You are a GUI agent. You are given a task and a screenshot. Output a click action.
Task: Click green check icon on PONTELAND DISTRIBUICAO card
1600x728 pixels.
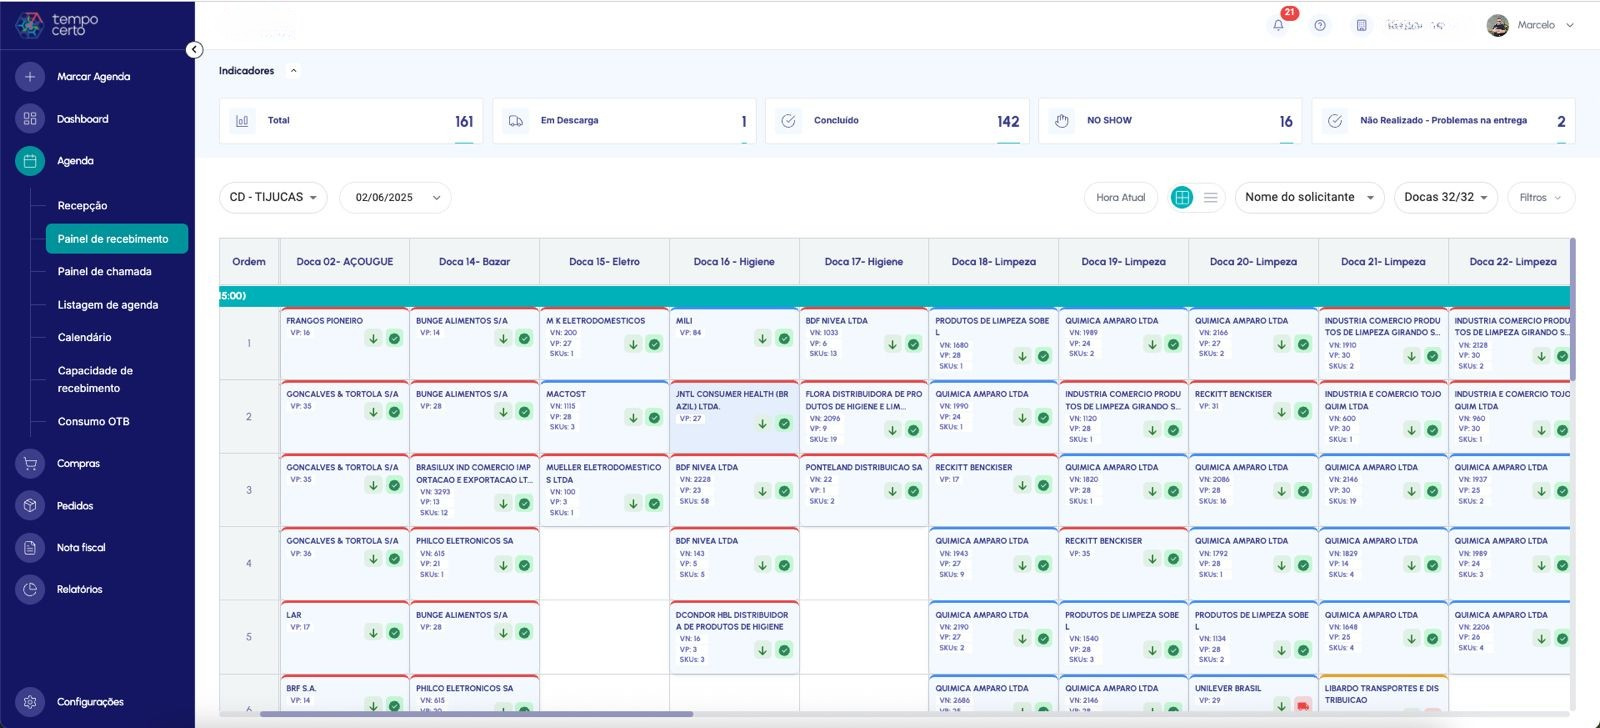click(x=913, y=491)
